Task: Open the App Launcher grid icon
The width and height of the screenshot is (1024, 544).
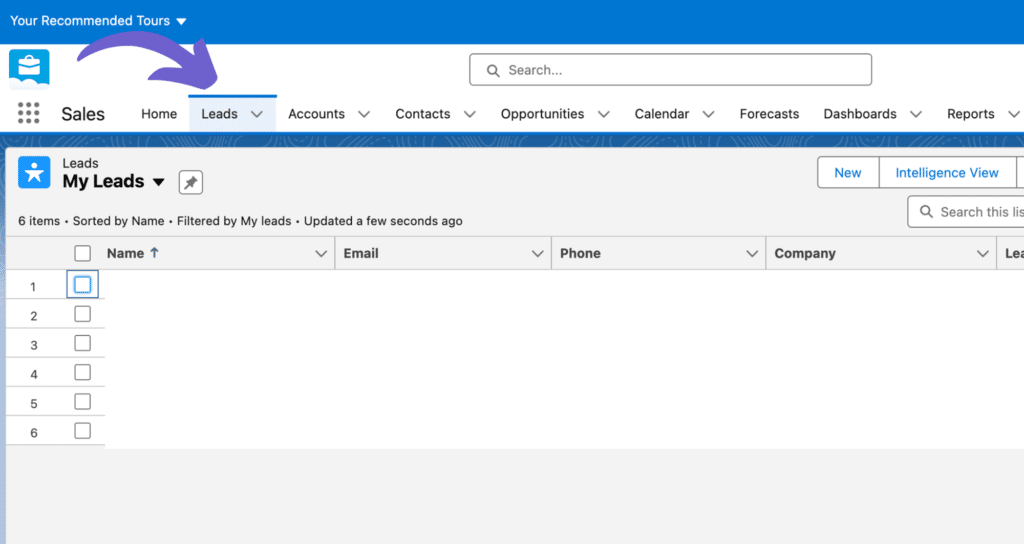Action: click(x=28, y=114)
